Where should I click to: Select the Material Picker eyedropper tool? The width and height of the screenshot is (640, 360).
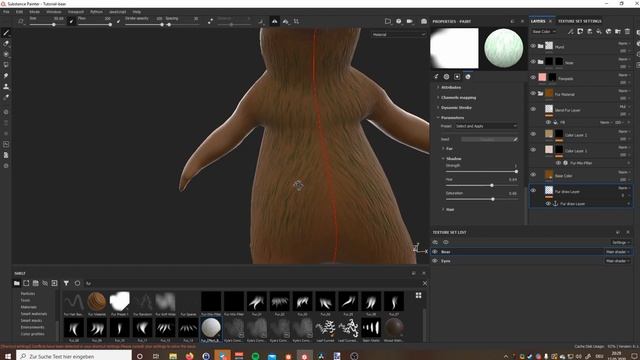(x=6, y=97)
